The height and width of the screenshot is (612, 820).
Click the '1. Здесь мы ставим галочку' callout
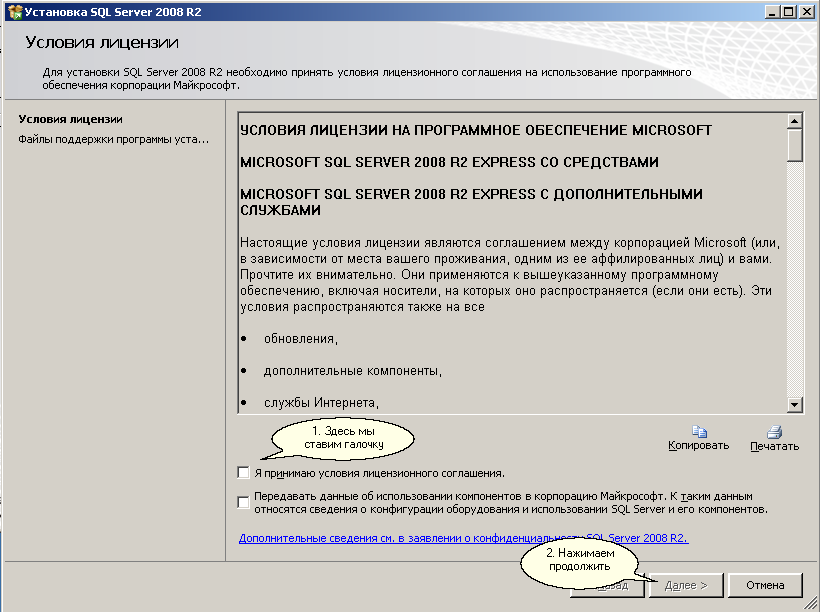tap(345, 439)
